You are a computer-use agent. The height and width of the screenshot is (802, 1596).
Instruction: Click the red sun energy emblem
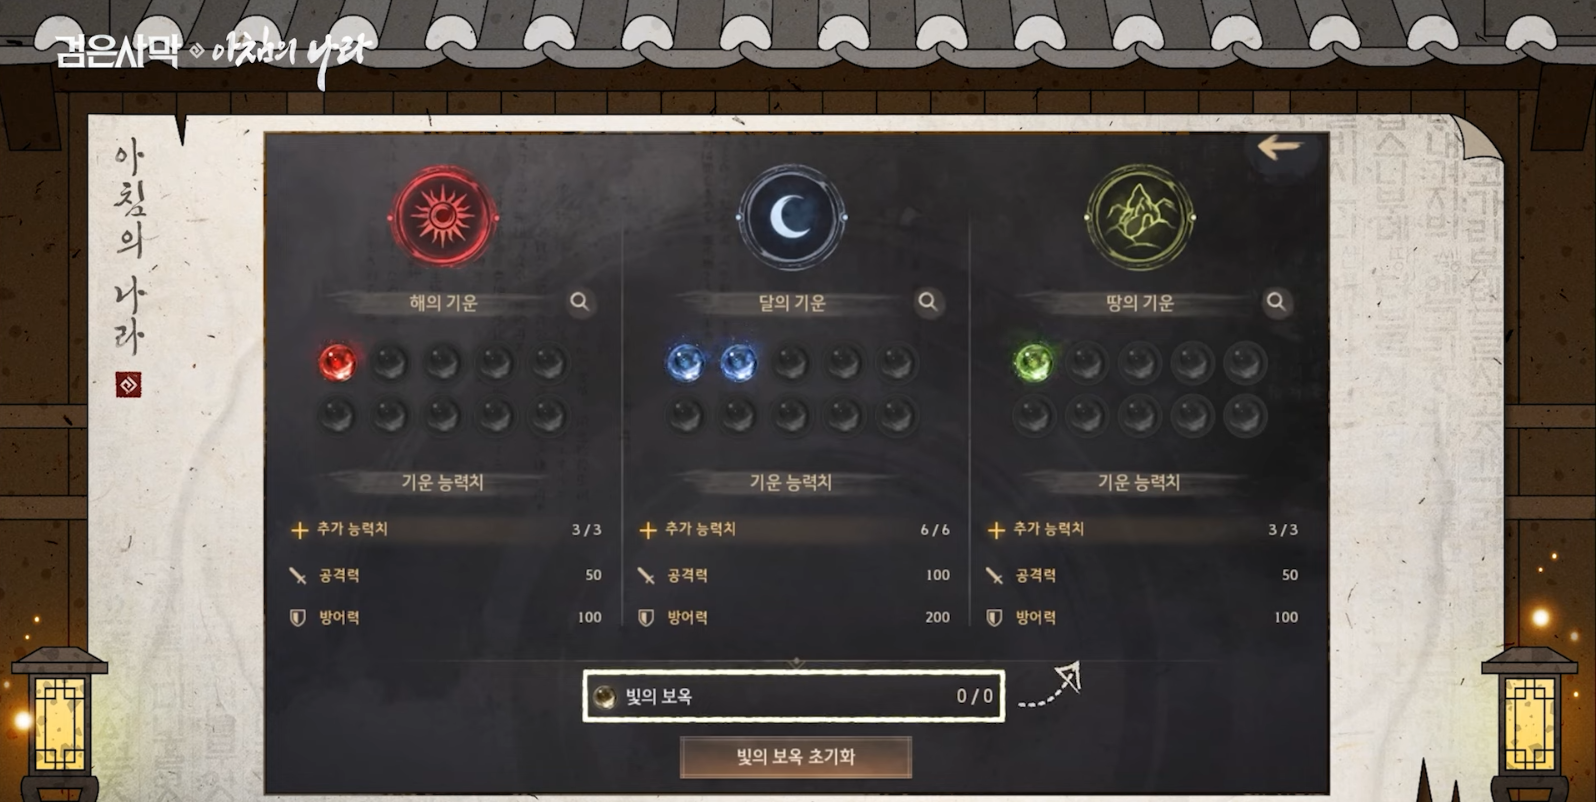click(x=443, y=217)
